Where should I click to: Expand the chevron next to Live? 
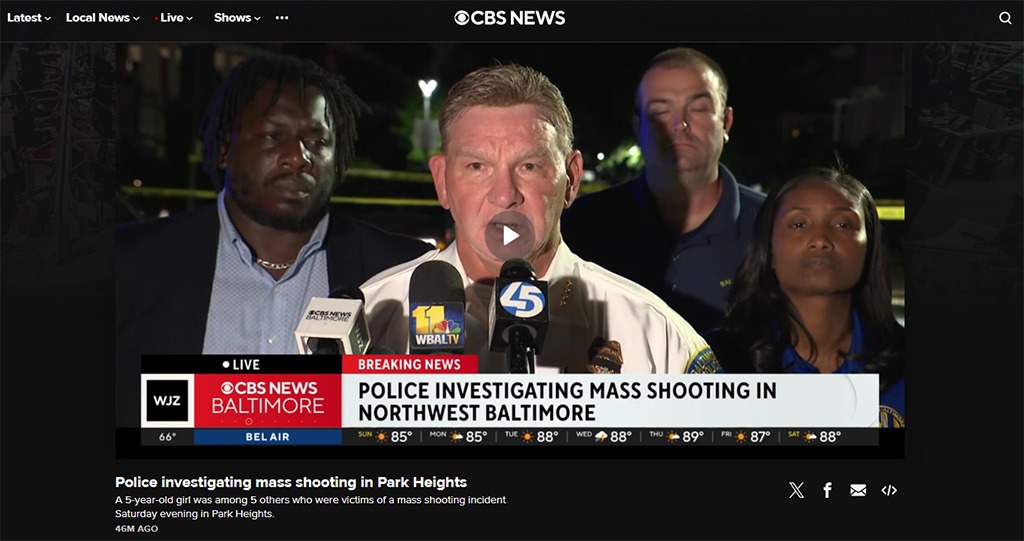(x=189, y=19)
